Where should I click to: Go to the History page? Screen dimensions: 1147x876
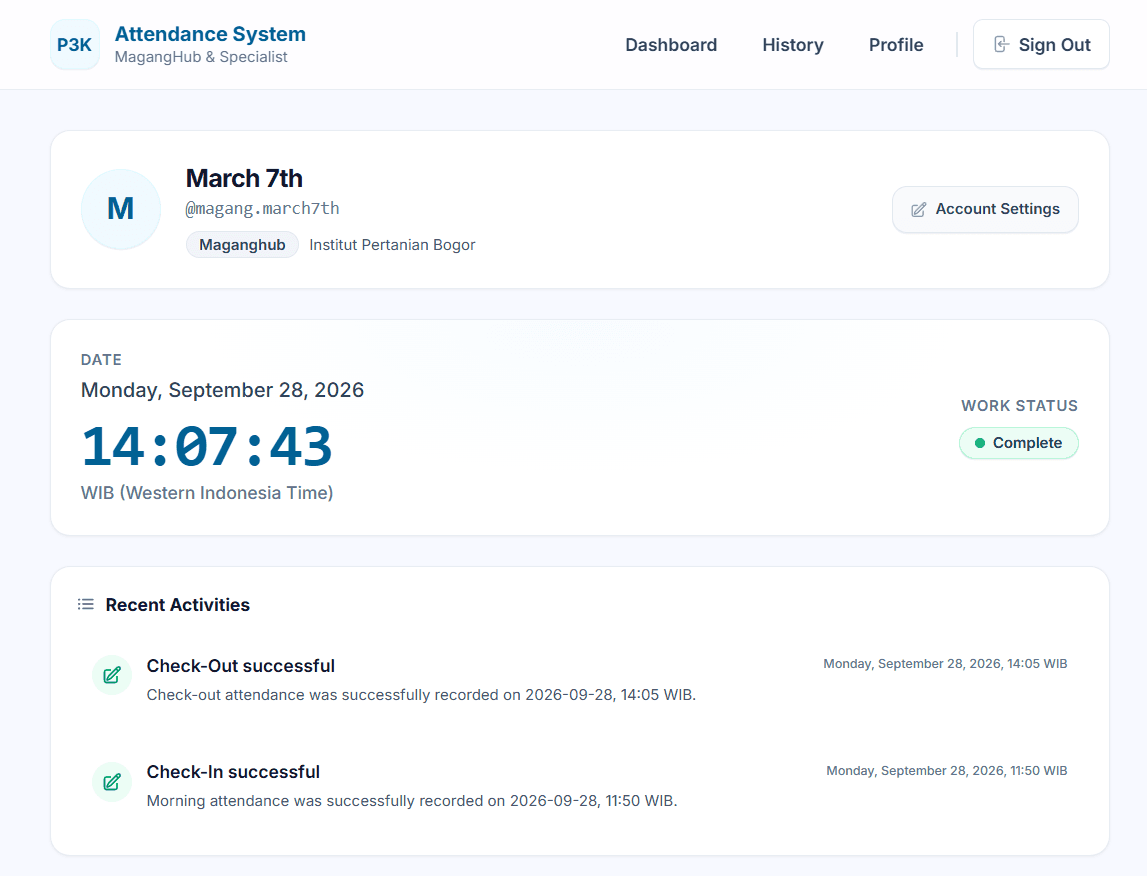coord(793,45)
